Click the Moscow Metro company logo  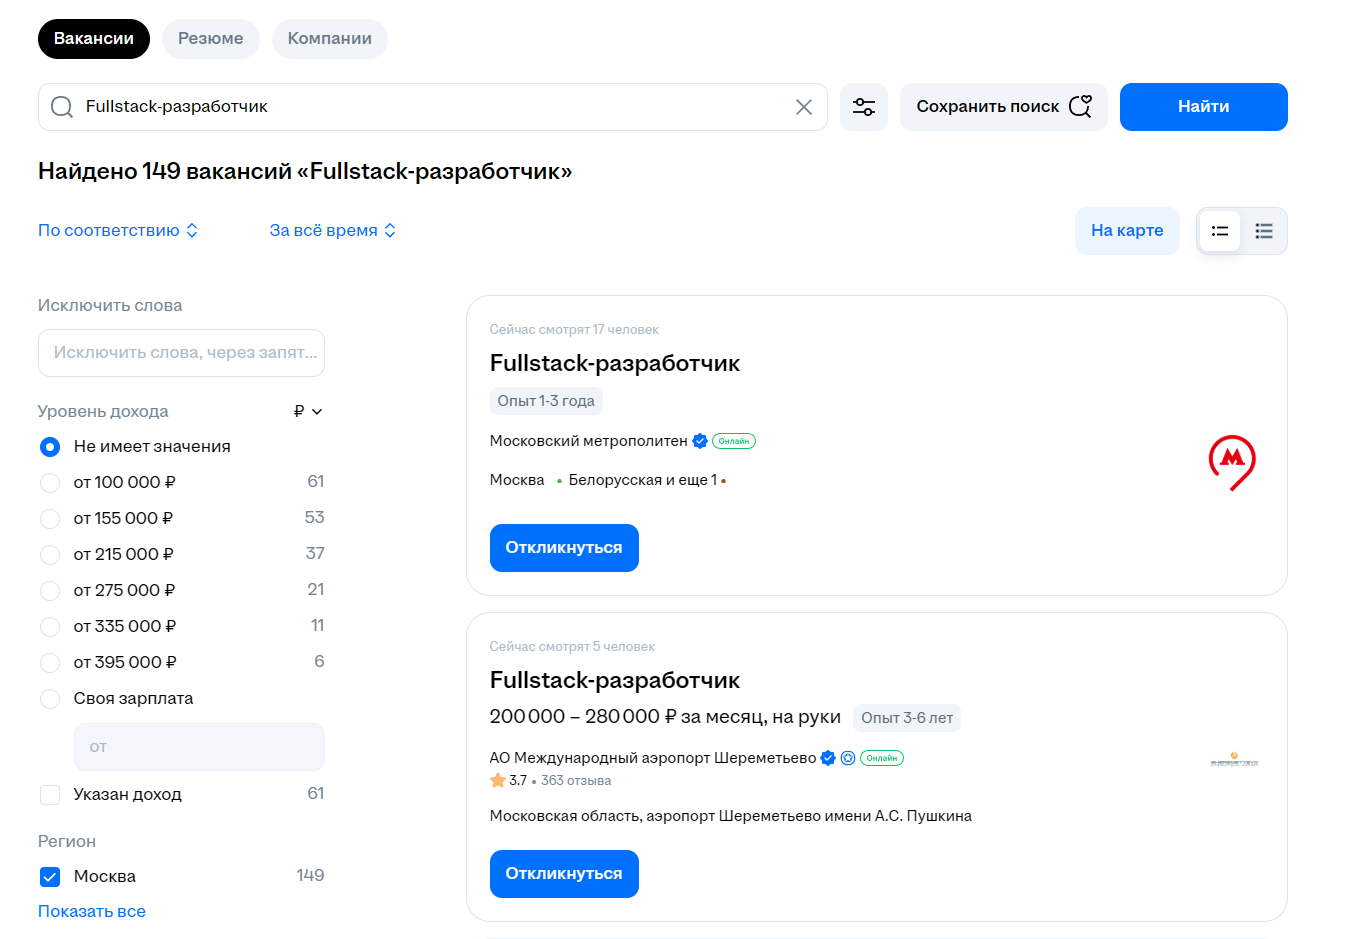tap(1232, 462)
